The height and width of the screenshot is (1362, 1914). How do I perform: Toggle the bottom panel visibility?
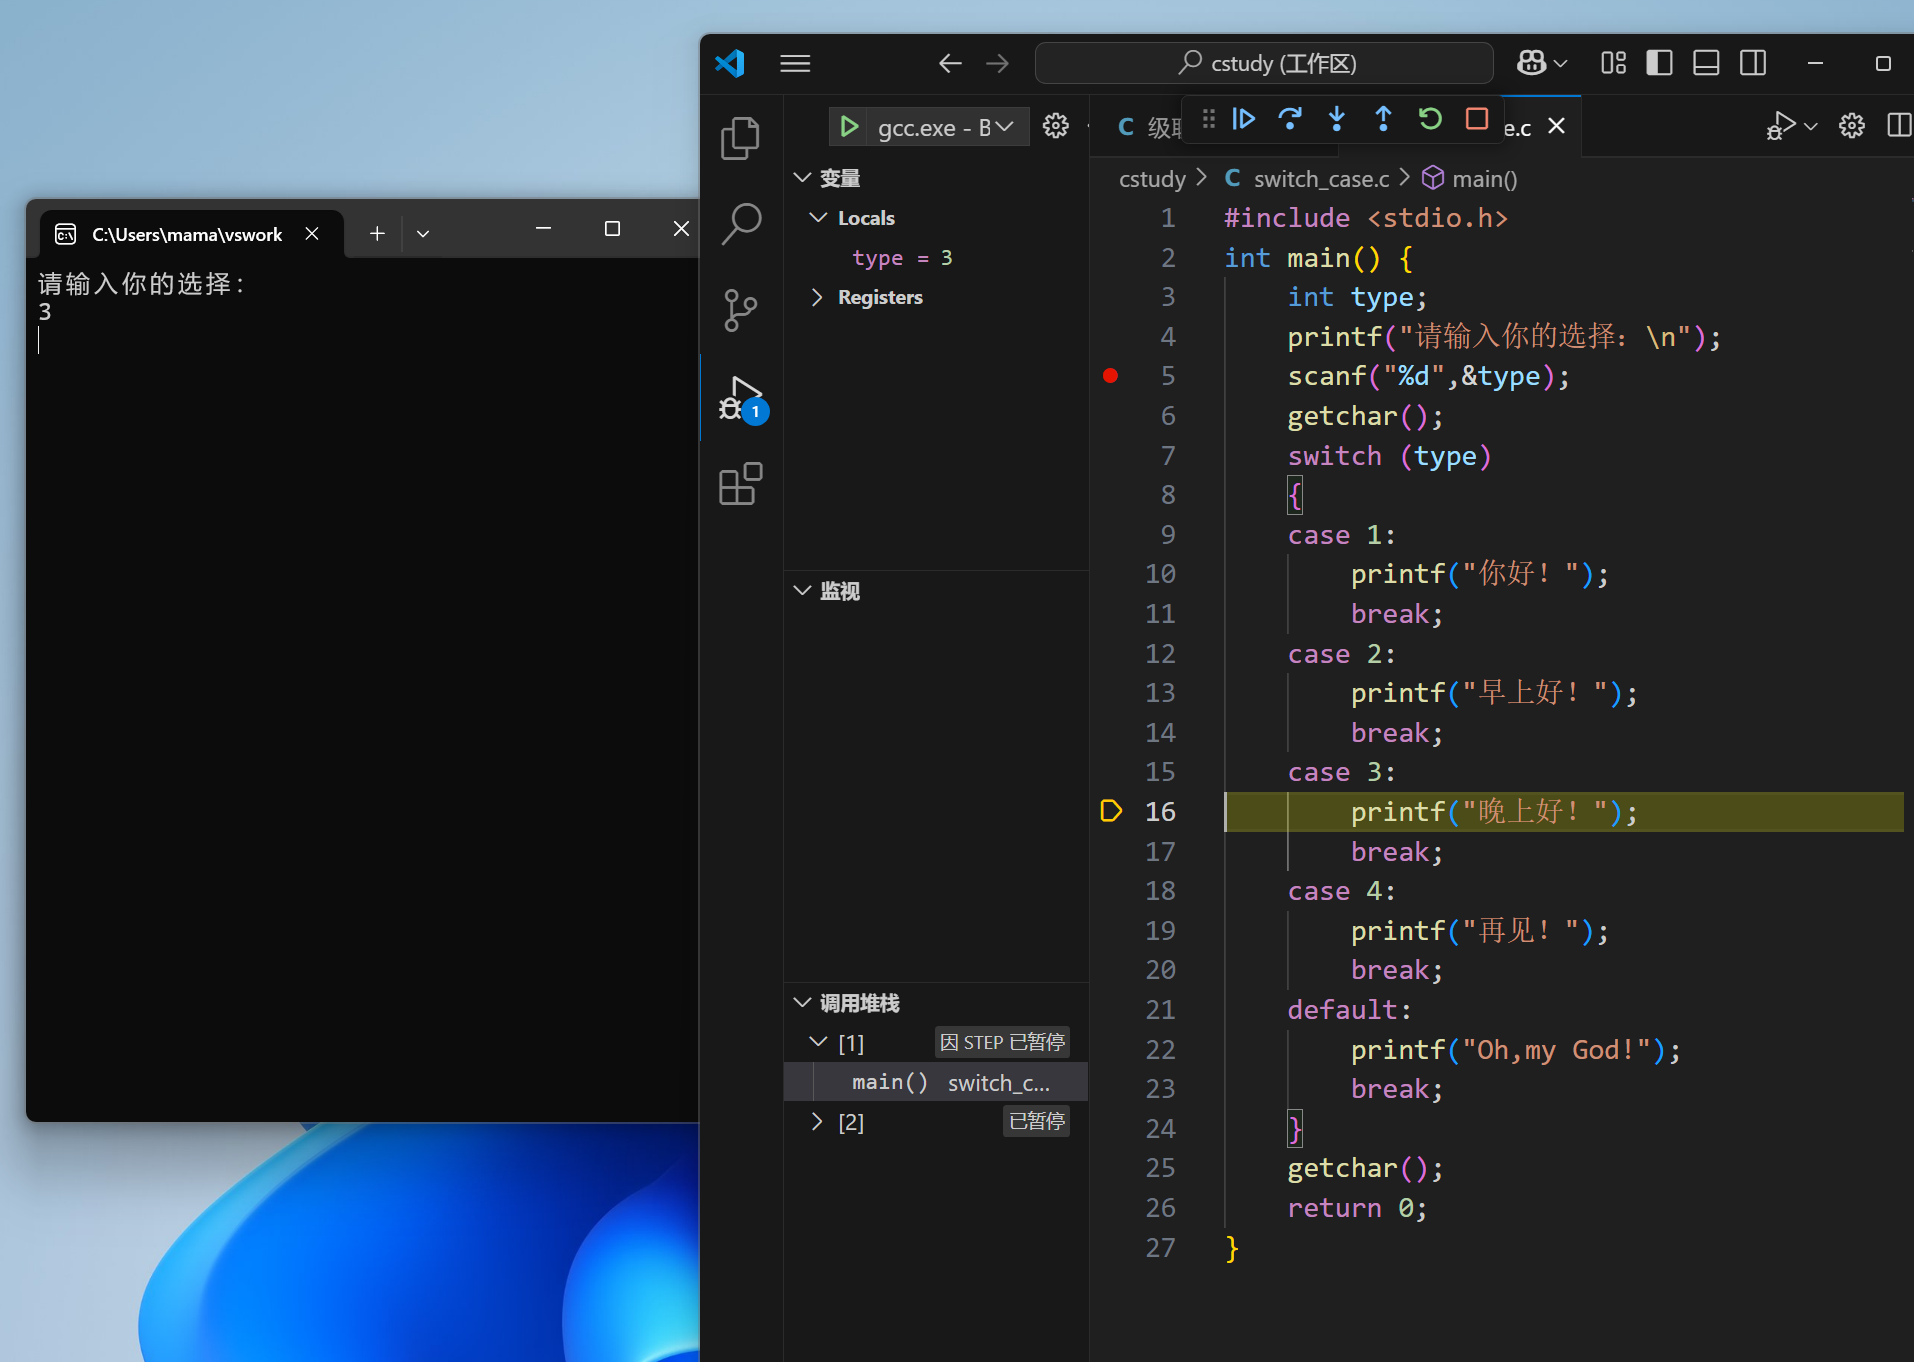tap(1706, 63)
